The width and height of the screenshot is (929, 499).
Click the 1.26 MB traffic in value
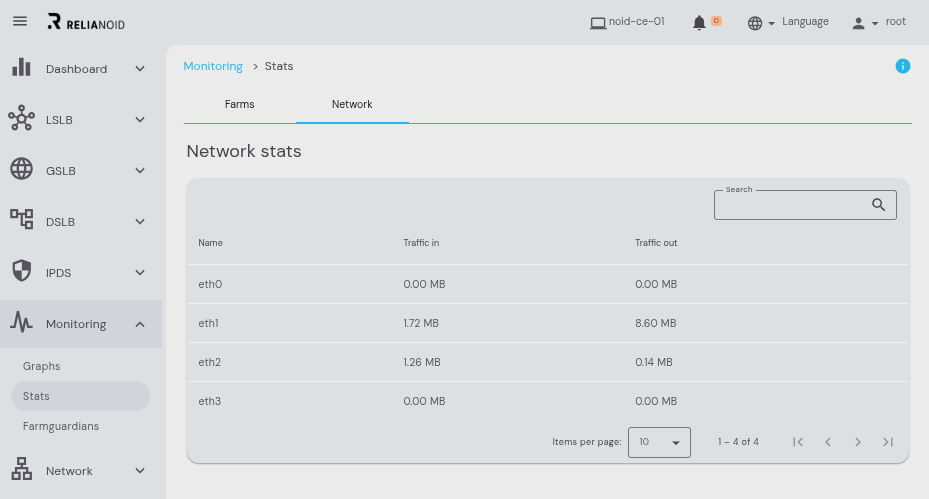[x=422, y=362]
